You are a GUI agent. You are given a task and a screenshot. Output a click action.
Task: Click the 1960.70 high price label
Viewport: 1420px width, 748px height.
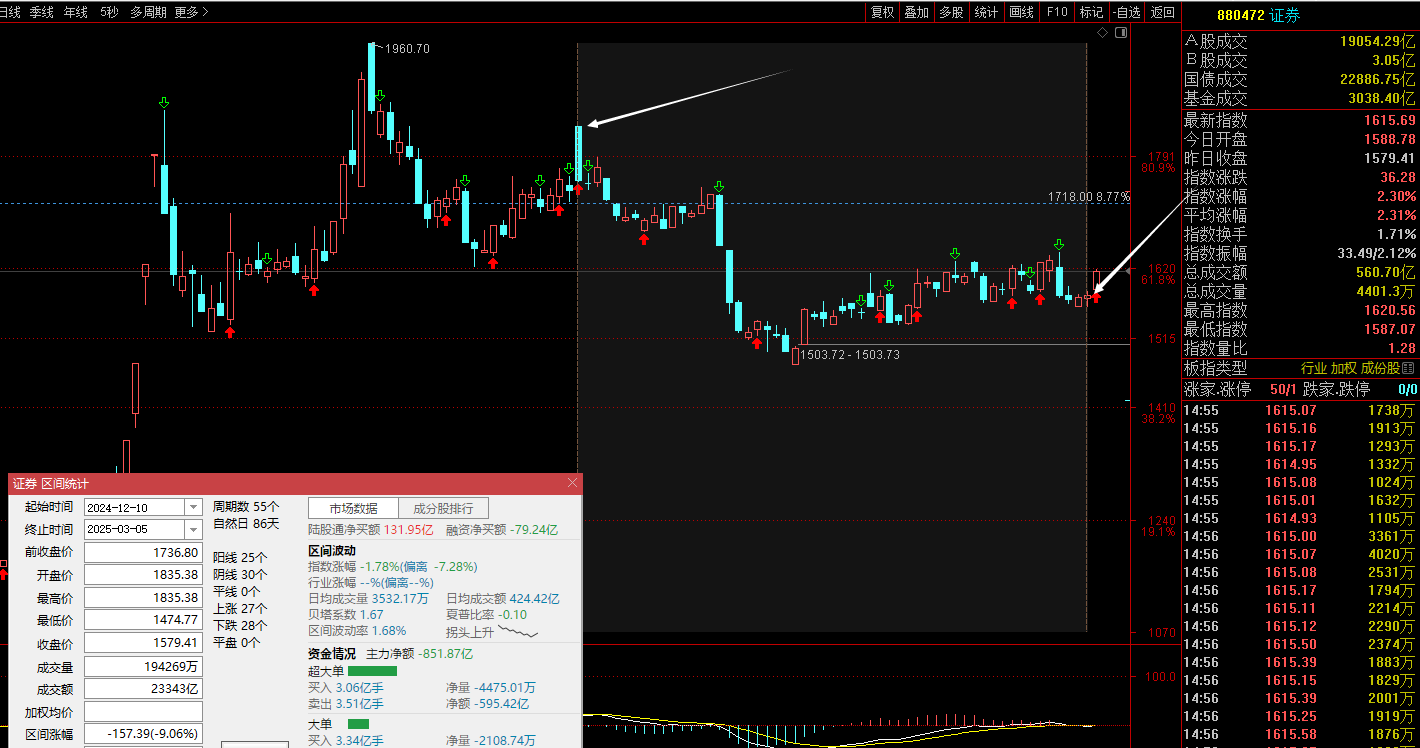tap(407, 49)
